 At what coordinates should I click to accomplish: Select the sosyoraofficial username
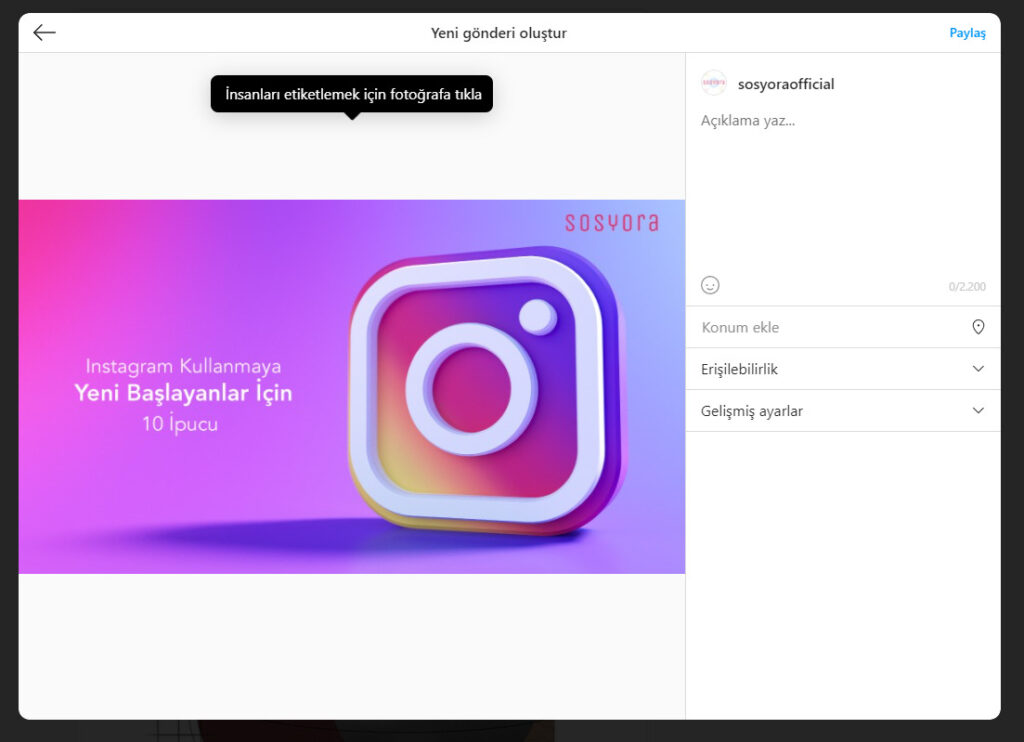[785, 84]
